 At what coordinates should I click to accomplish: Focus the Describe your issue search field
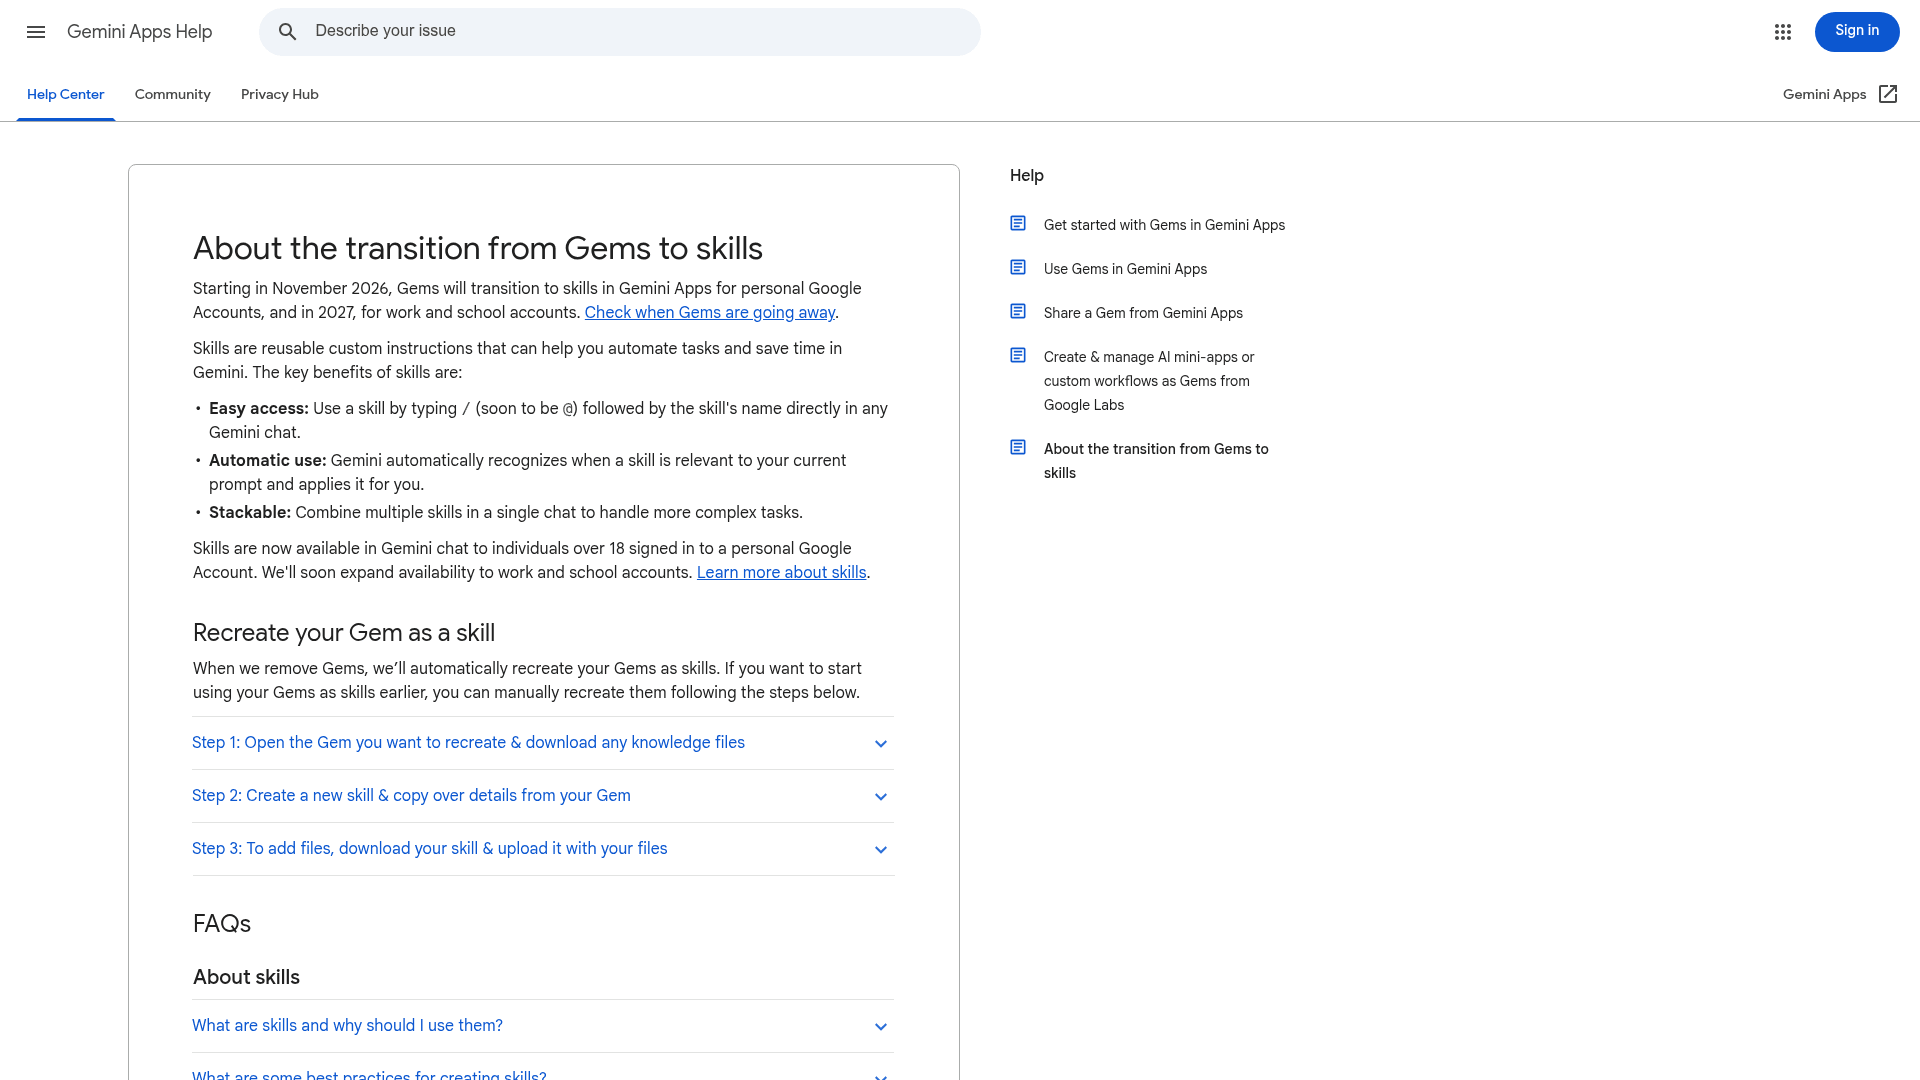click(x=620, y=32)
